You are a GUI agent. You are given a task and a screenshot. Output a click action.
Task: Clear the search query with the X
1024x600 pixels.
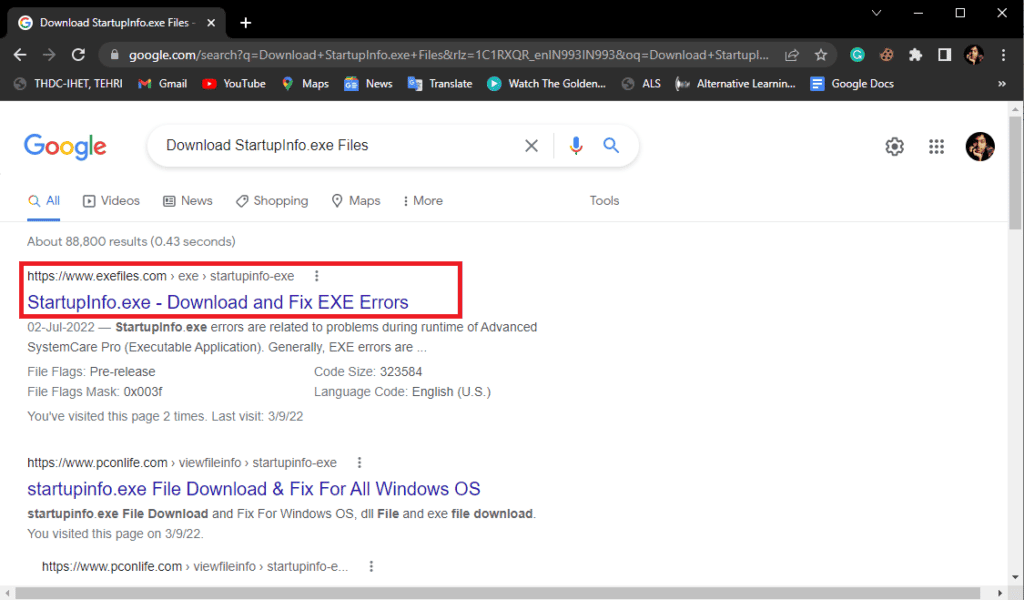(531, 146)
